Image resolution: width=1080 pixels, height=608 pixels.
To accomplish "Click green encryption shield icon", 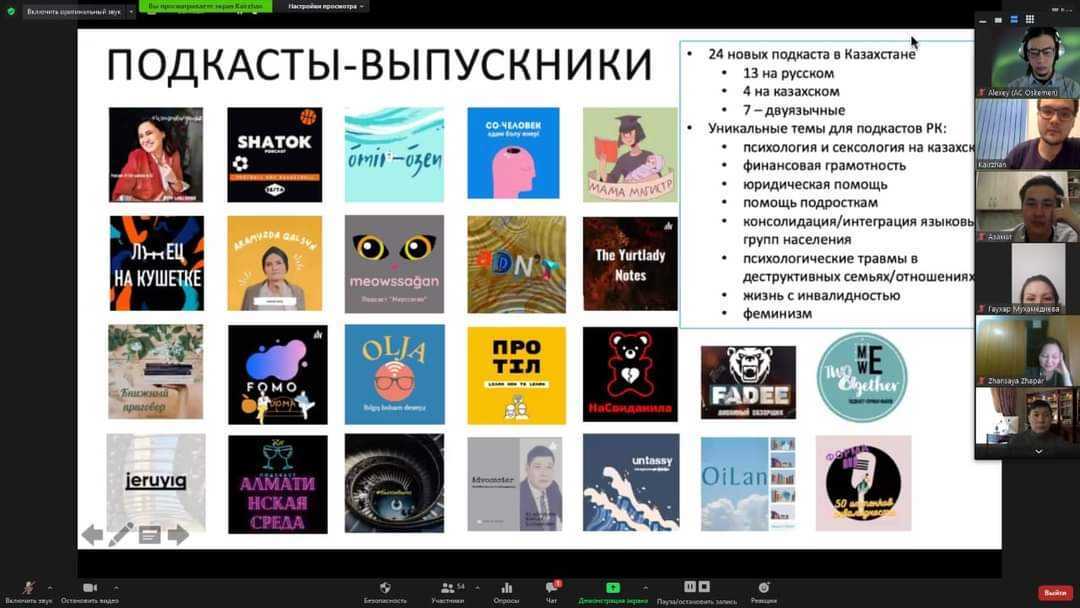I will point(10,11).
